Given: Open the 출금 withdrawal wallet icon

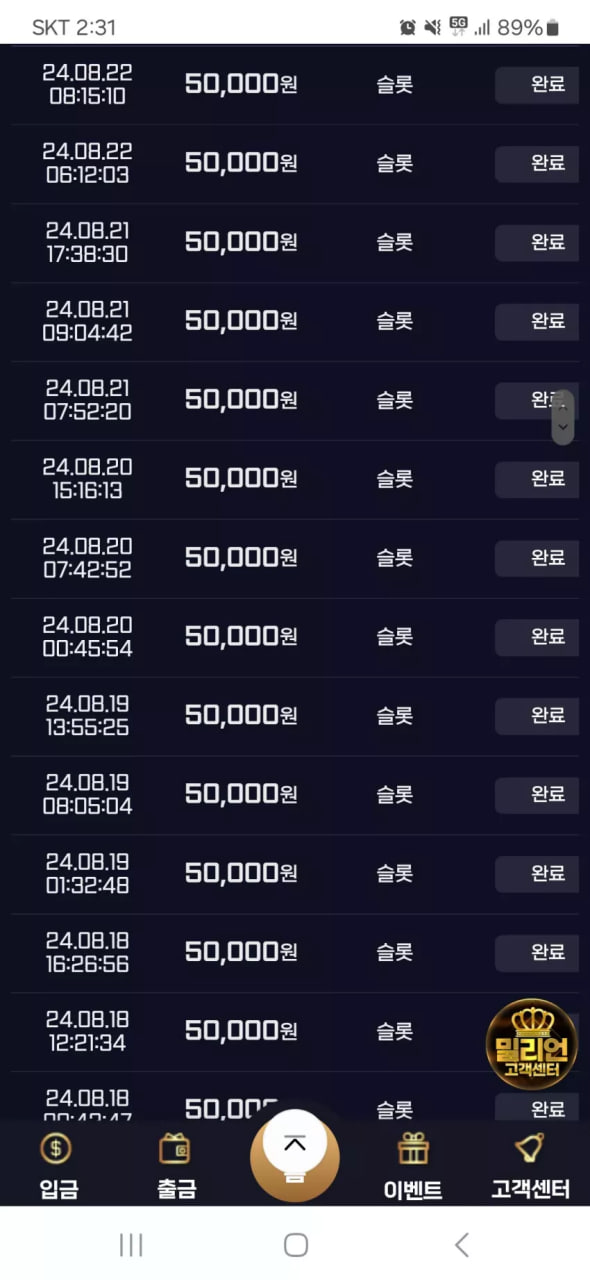Looking at the screenshot, I should (175, 1148).
